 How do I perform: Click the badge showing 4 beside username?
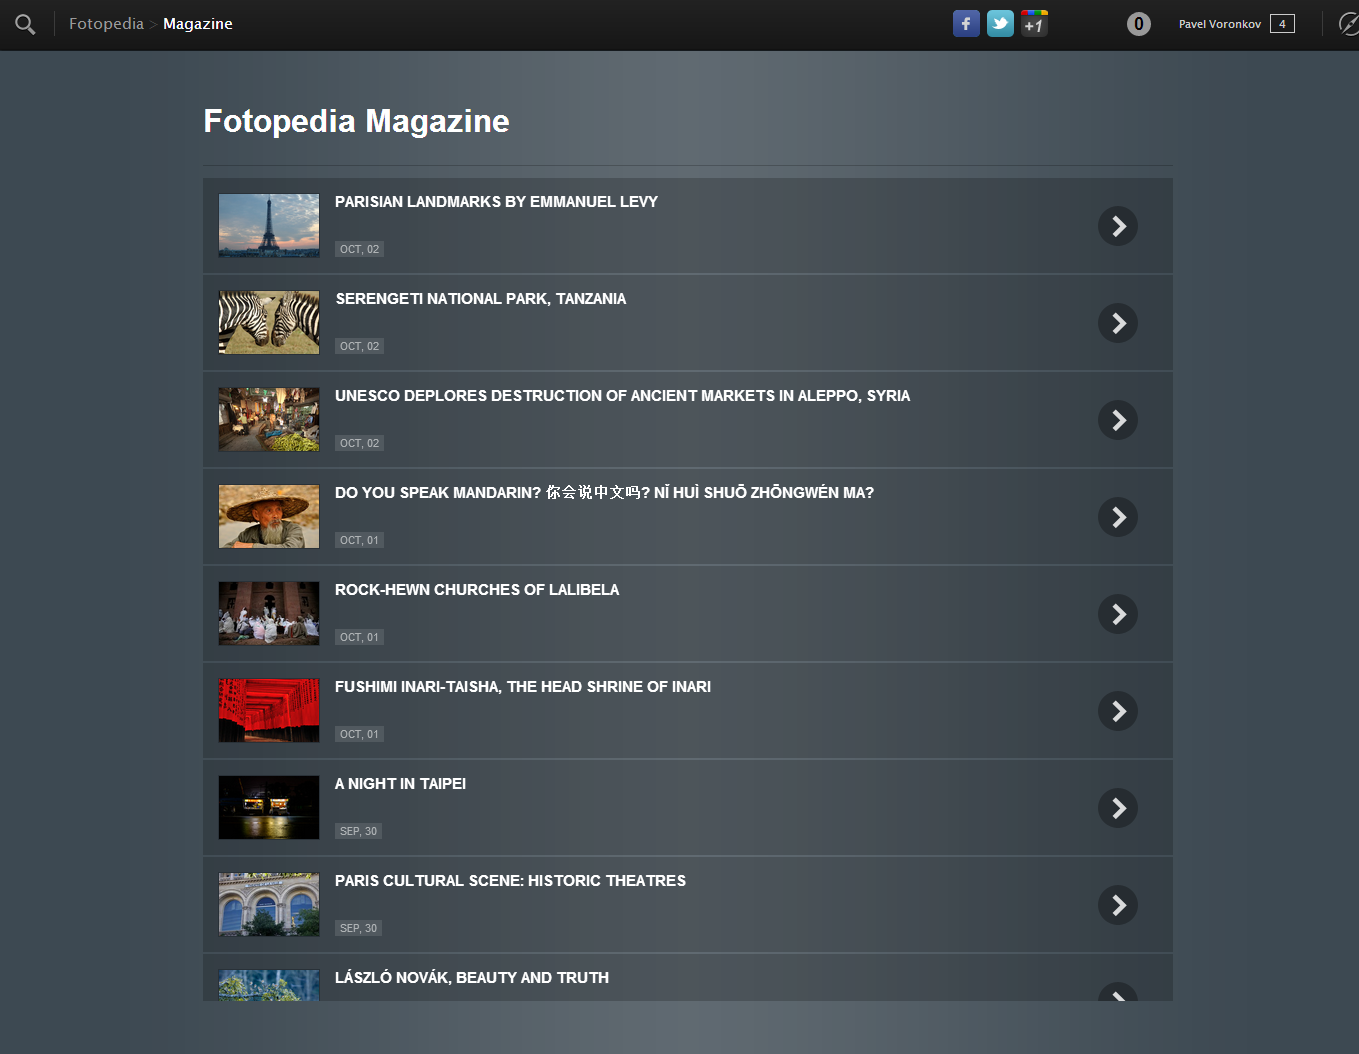click(1282, 24)
